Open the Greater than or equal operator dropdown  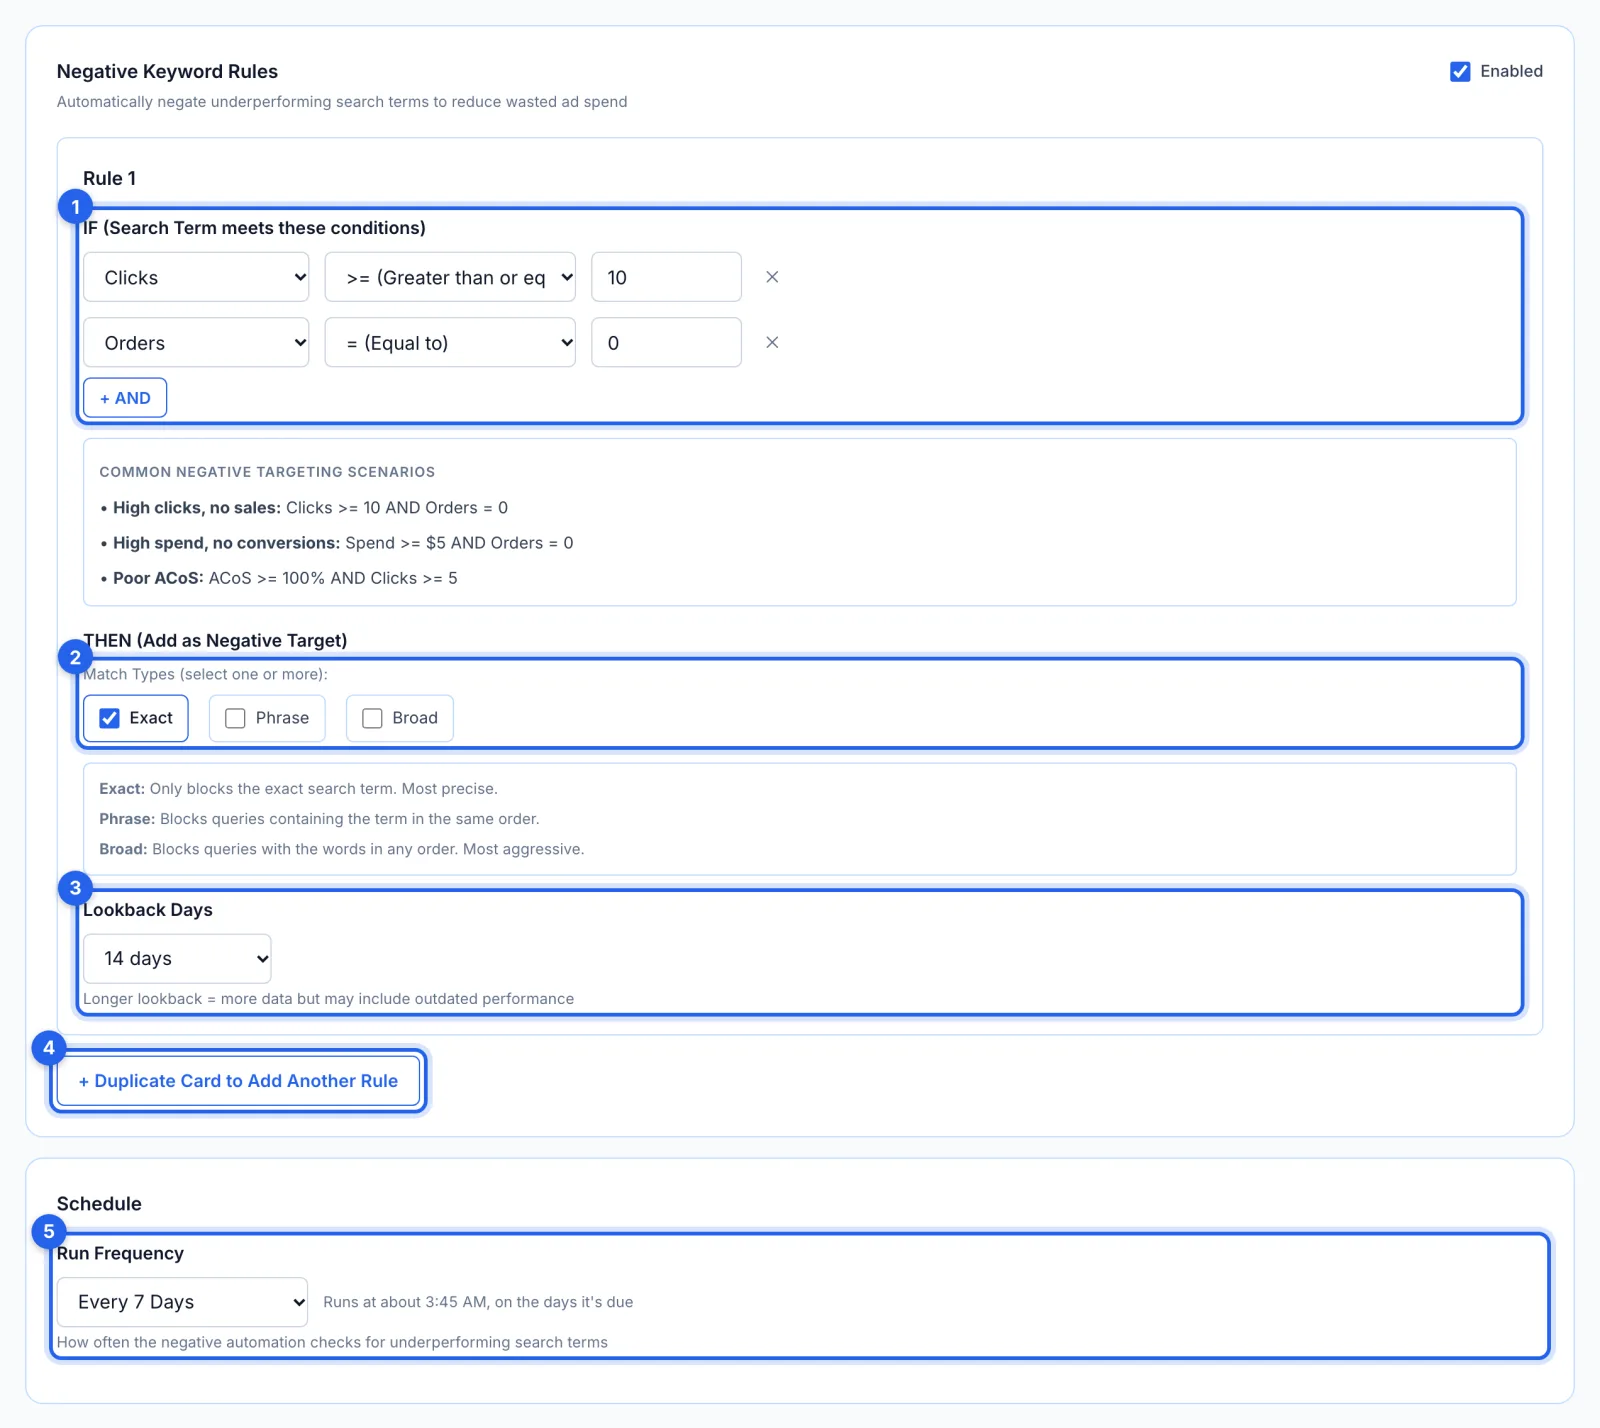(450, 277)
